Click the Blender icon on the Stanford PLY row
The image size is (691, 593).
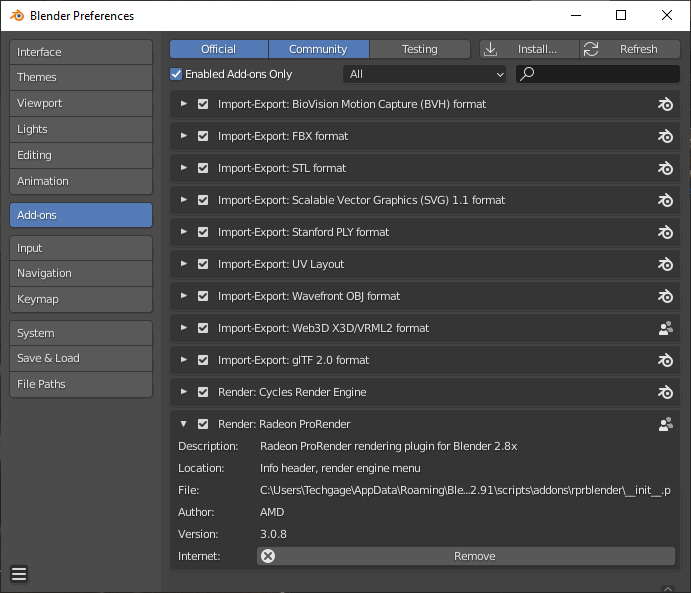pyautogui.click(x=665, y=232)
